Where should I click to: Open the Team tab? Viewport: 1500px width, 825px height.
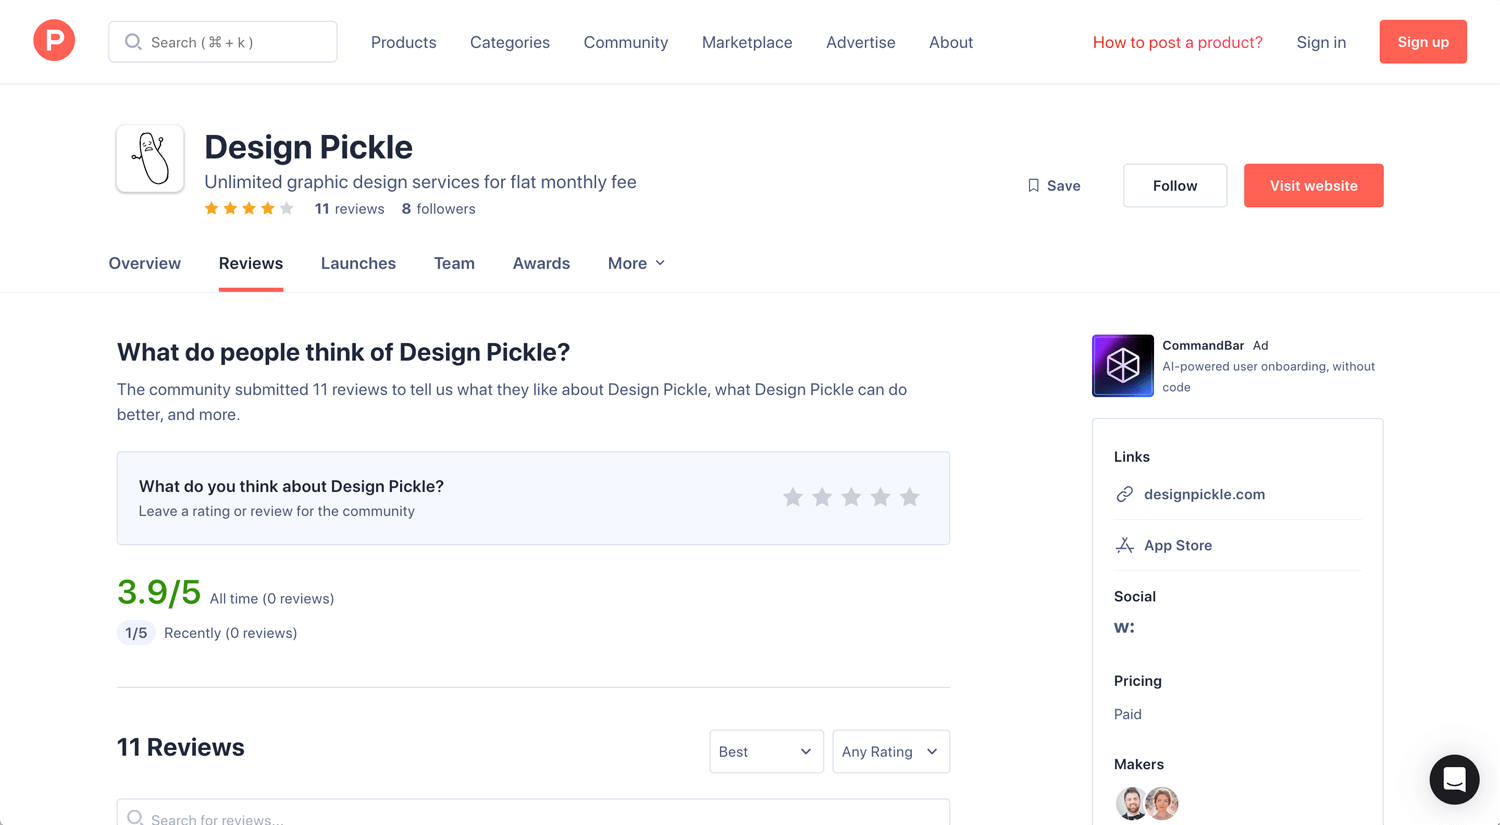454,263
